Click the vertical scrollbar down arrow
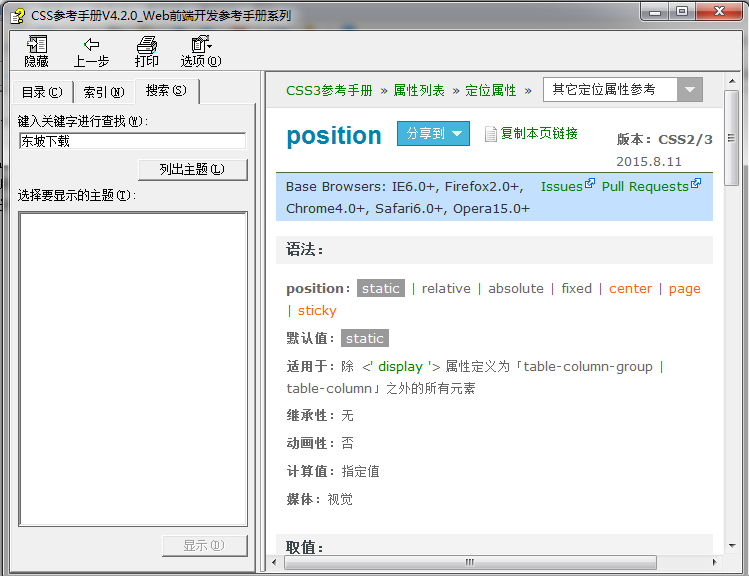Viewport: 749px width, 576px height. pyautogui.click(x=732, y=545)
